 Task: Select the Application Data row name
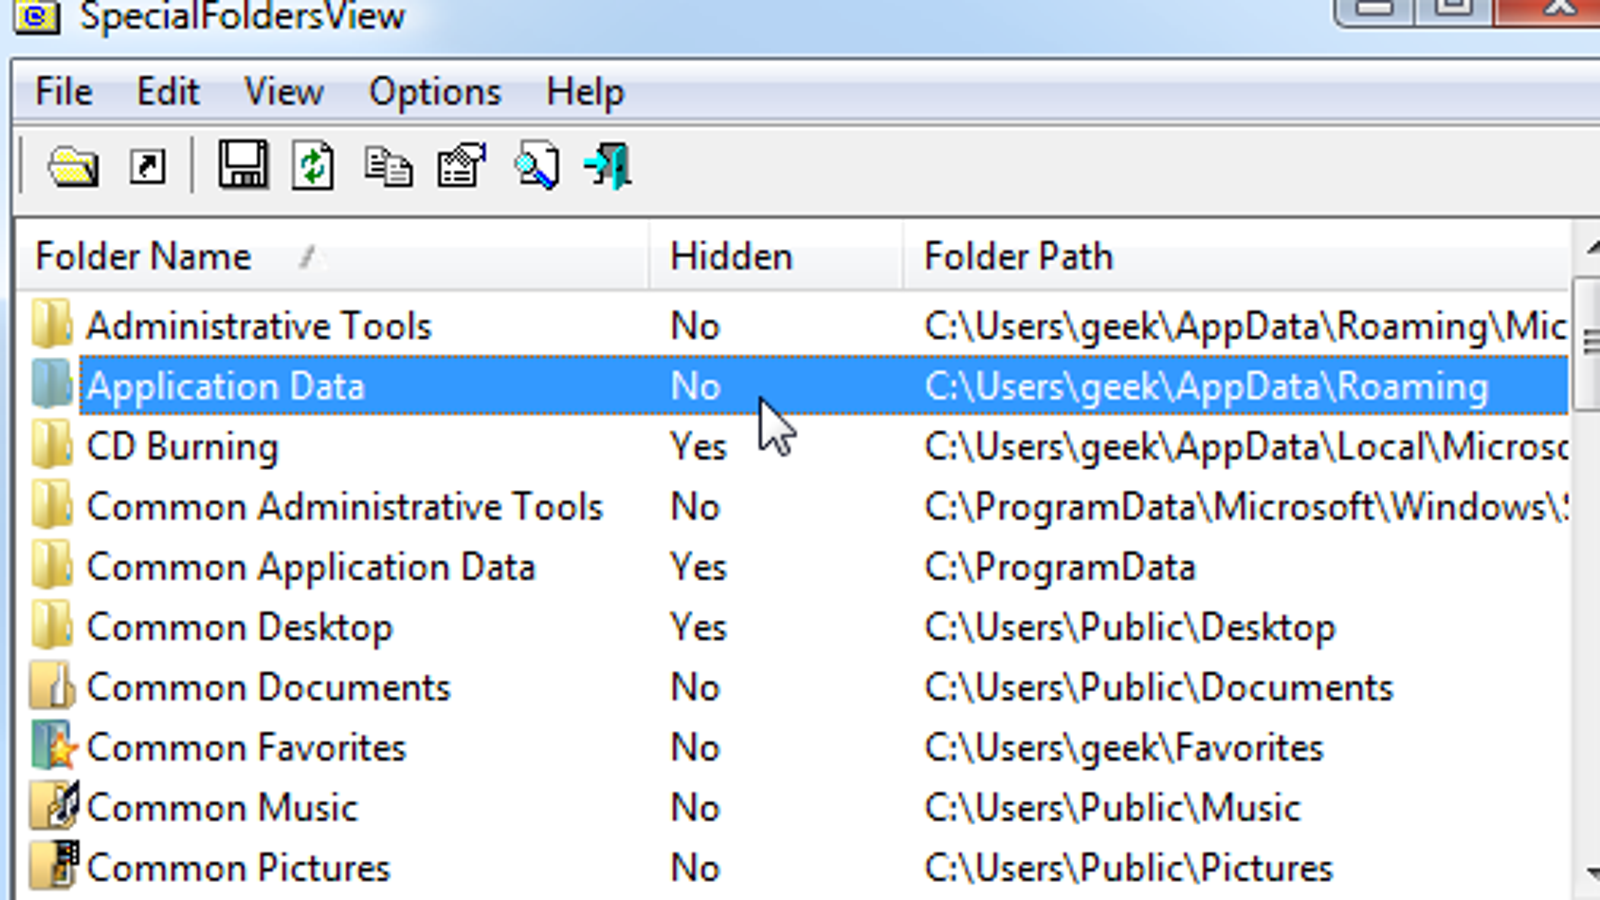click(x=226, y=387)
